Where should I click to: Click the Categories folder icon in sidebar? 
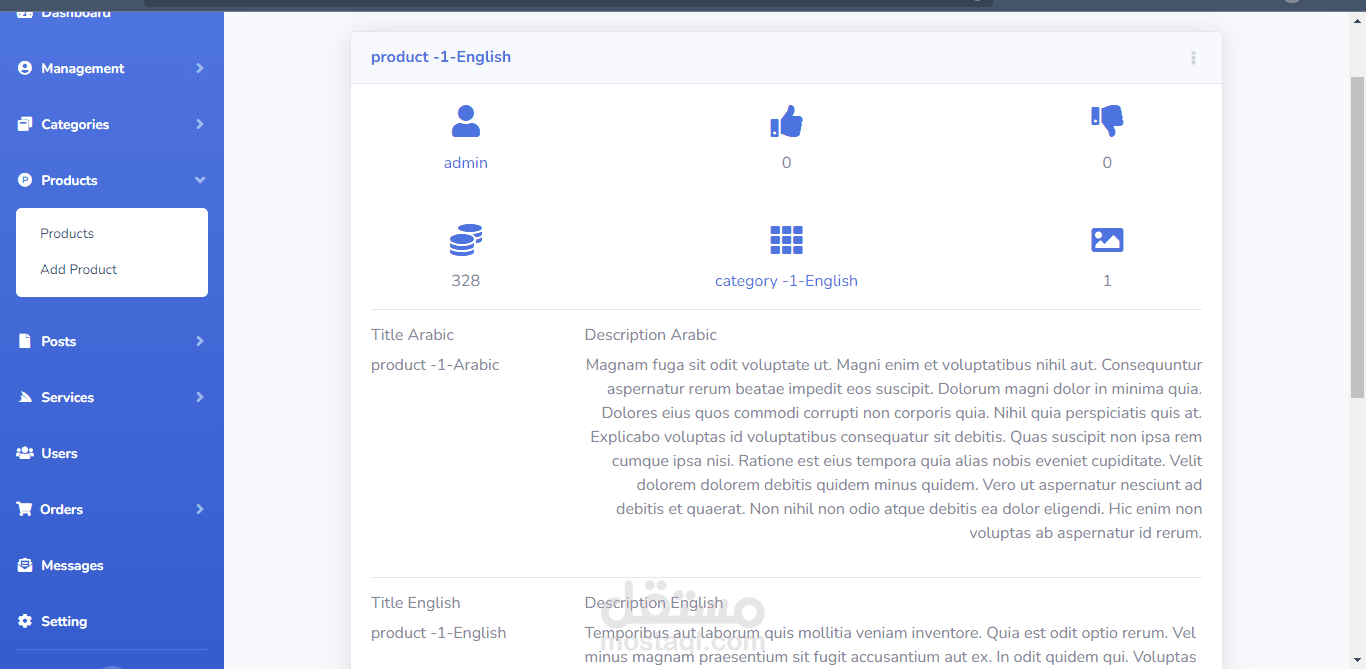pos(25,124)
